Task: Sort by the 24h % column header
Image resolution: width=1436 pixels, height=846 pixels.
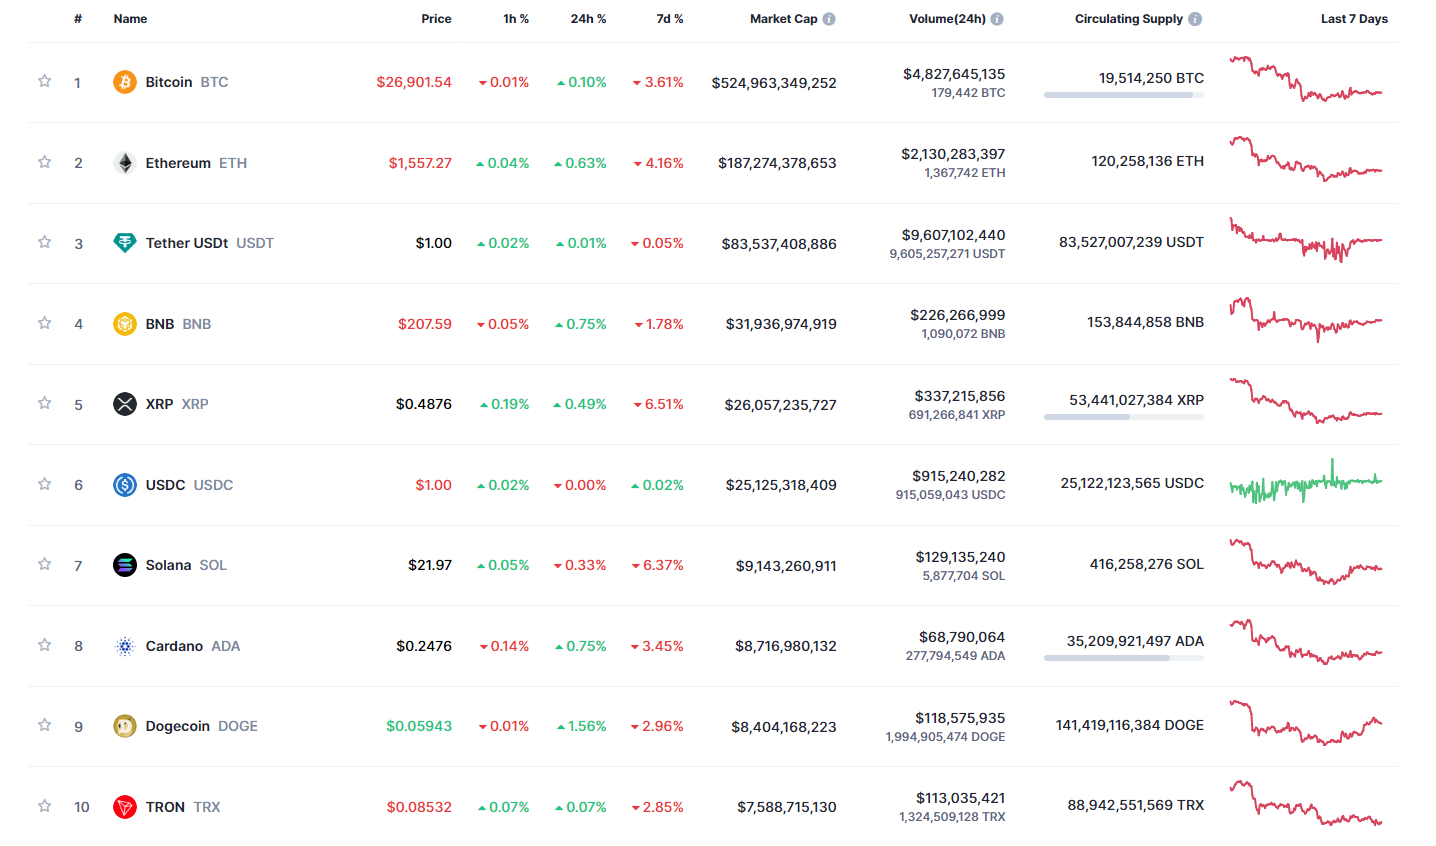Action: 588,19
